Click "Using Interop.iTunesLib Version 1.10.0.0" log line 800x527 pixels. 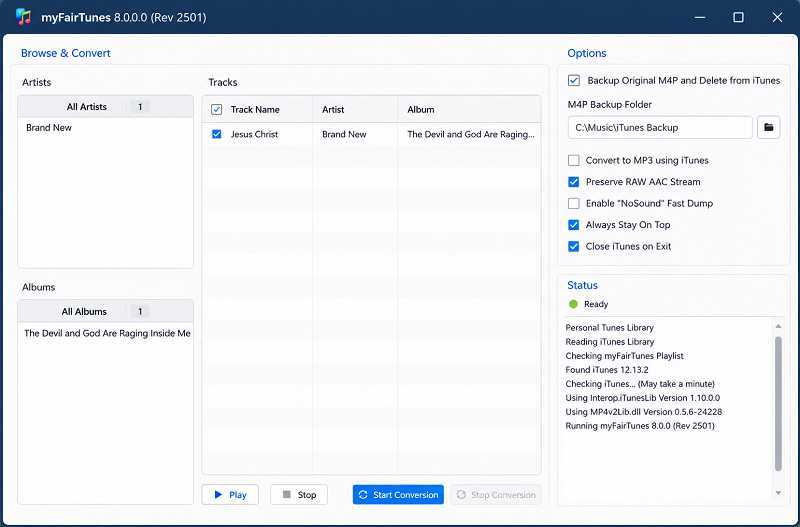click(643, 397)
